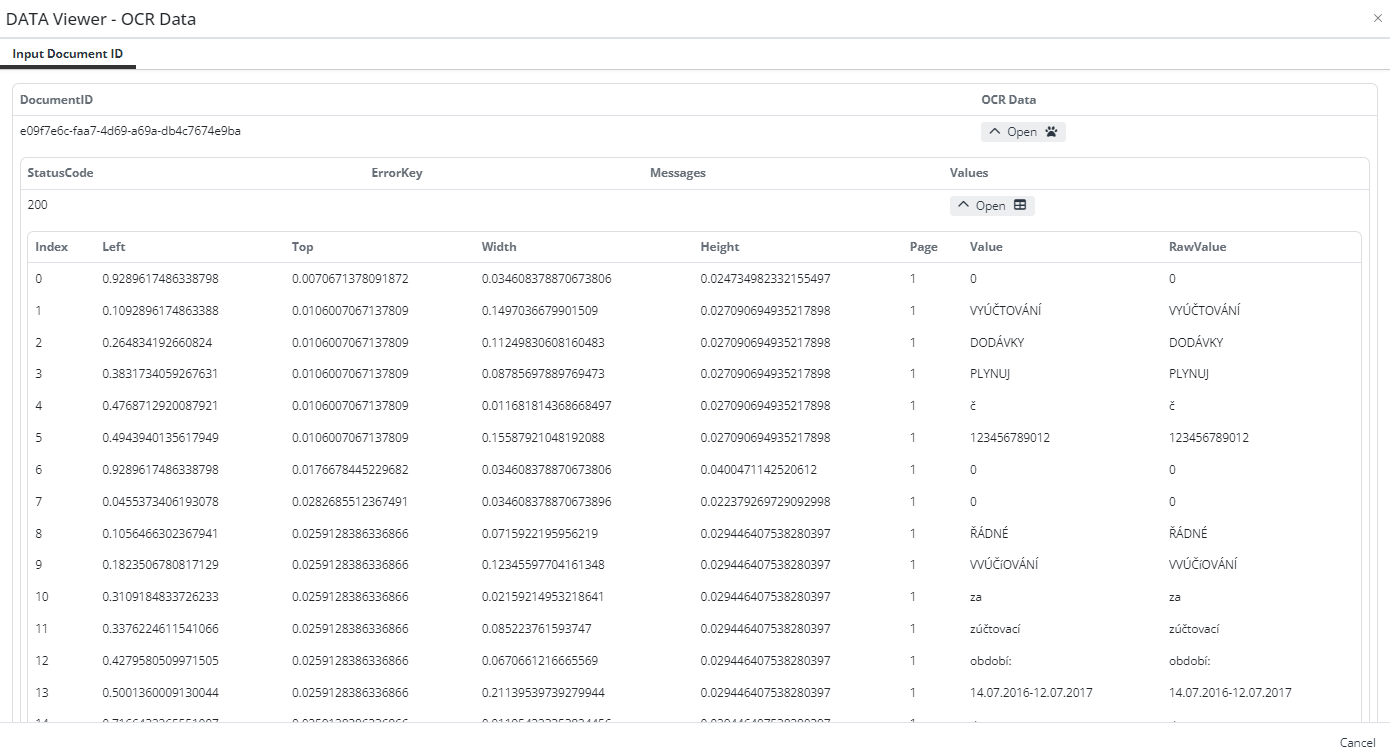Click the RawValue column header

coord(1197,247)
